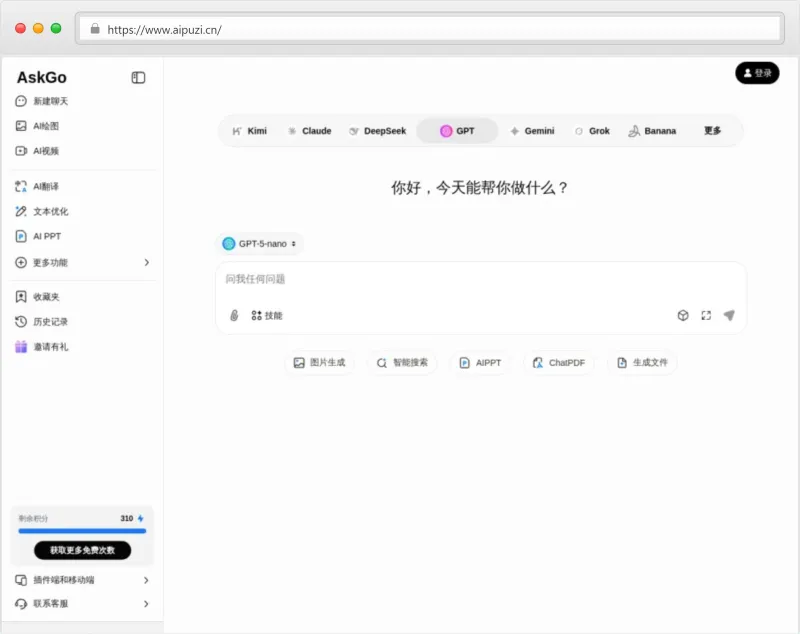Click the browser URL address field

430,29
